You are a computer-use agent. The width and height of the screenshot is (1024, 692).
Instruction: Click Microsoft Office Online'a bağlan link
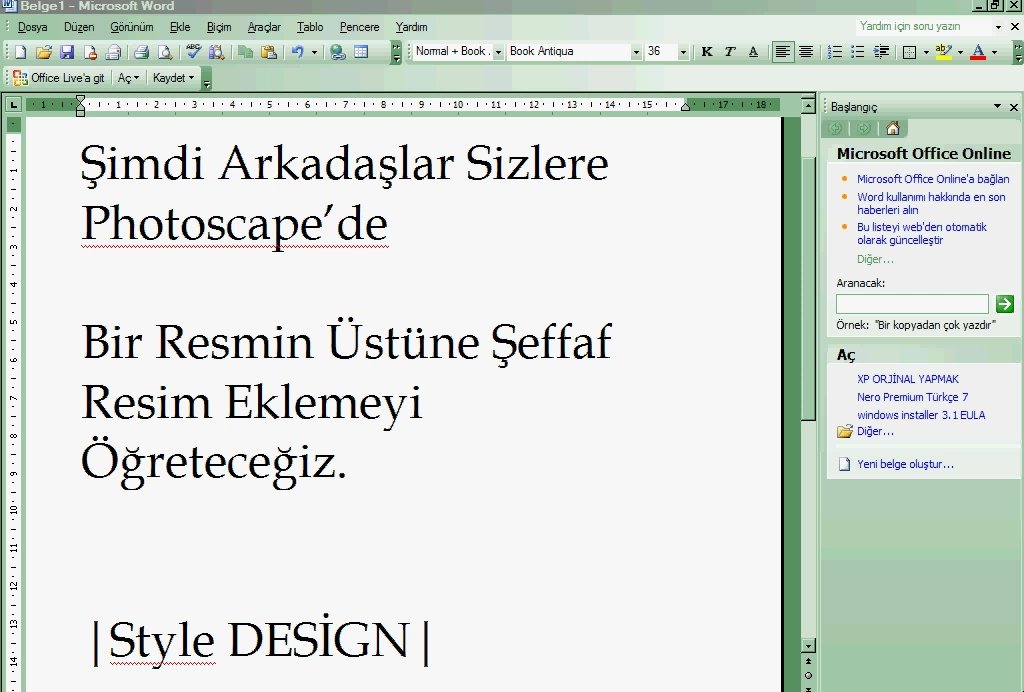pyautogui.click(x=933, y=179)
